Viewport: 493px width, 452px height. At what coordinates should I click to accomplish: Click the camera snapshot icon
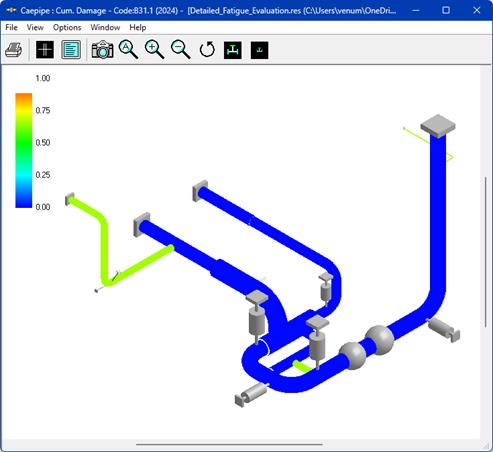pyautogui.click(x=102, y=50)
